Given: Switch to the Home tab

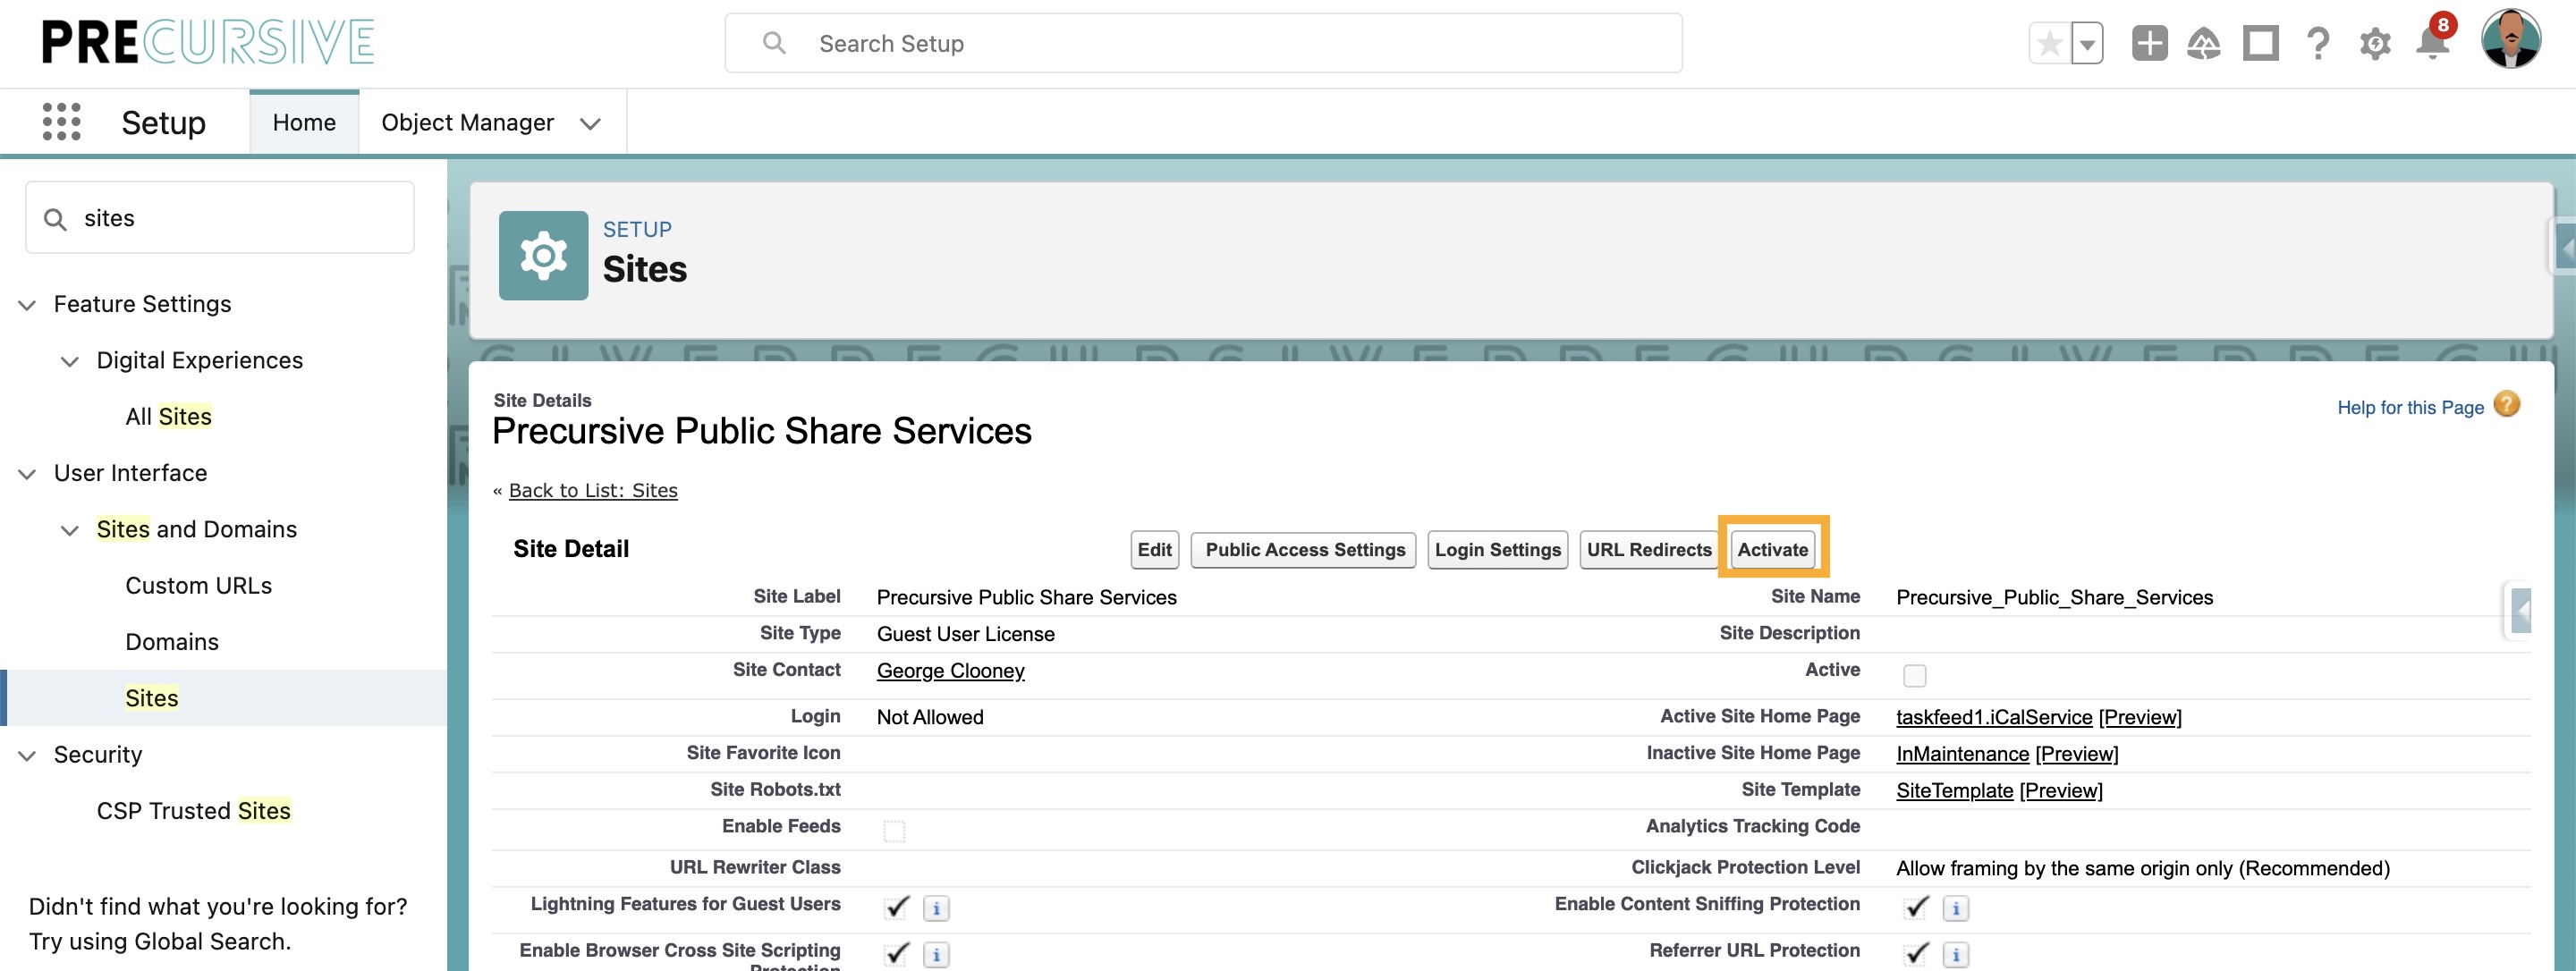Looking at the screenshot, I should (303, 122).
